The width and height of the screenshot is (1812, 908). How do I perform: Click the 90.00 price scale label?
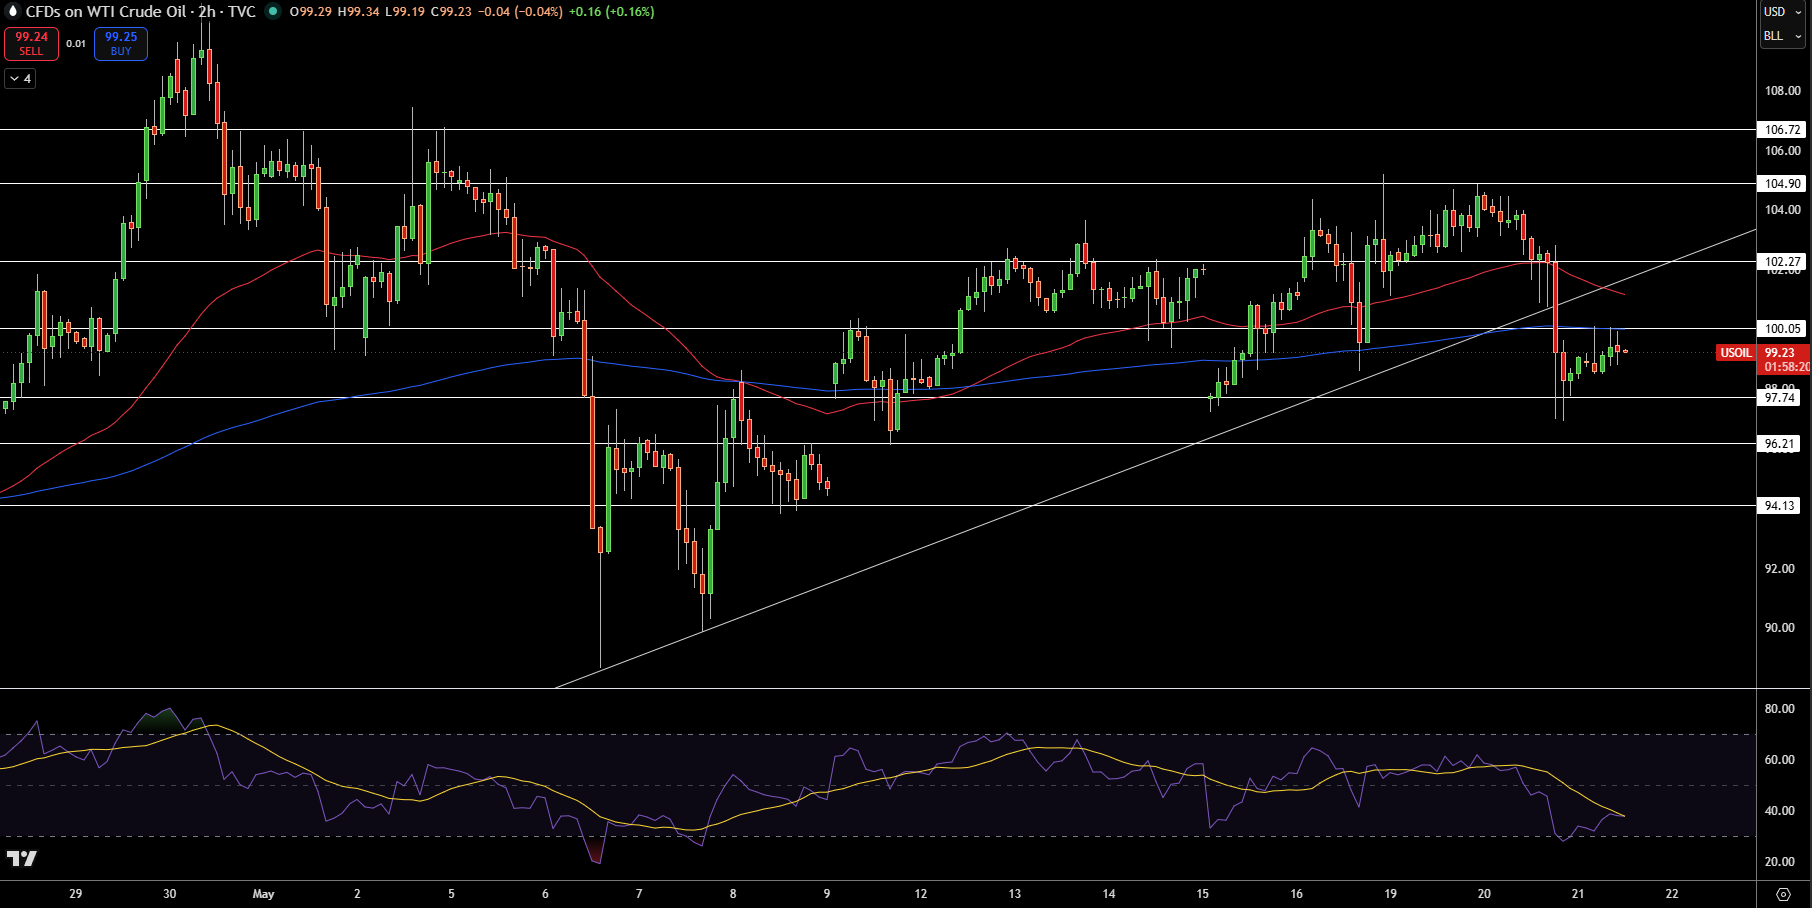point(1779,628)
